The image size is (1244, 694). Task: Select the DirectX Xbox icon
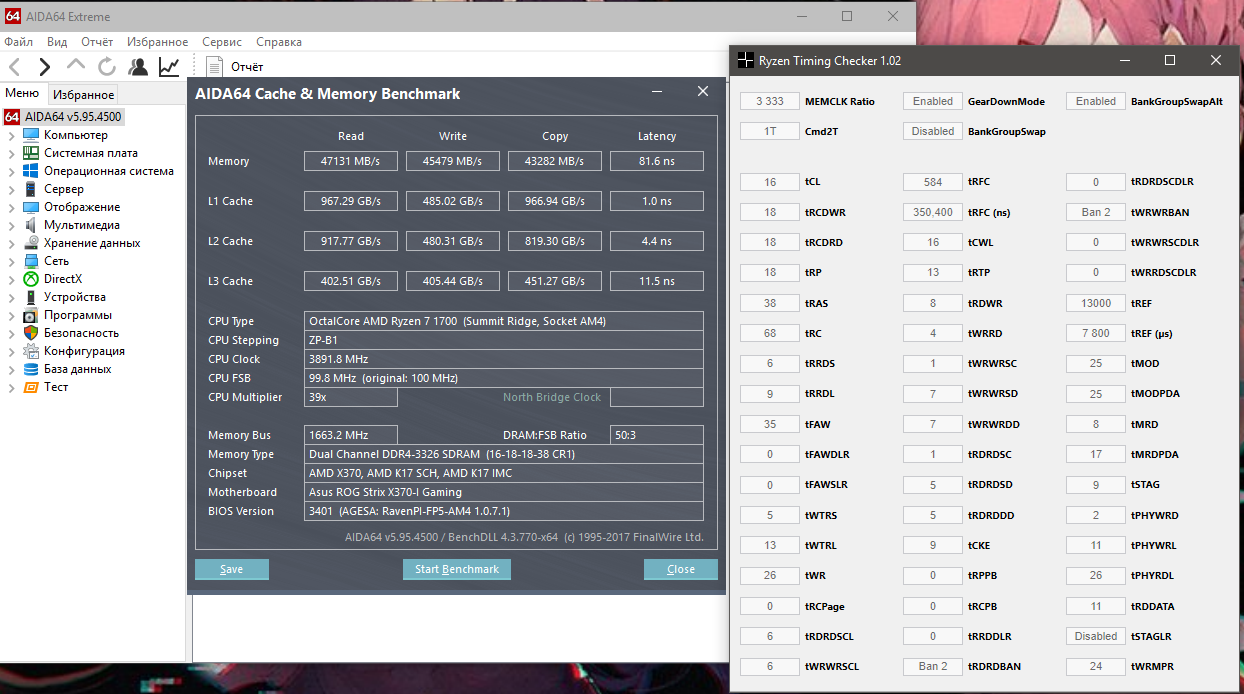(31, 279)
